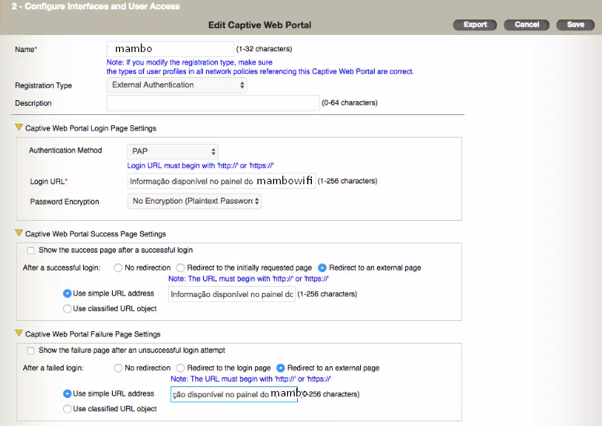Select Redirect to the initially requested page
602x426 pixels.
tap(180, 268)
